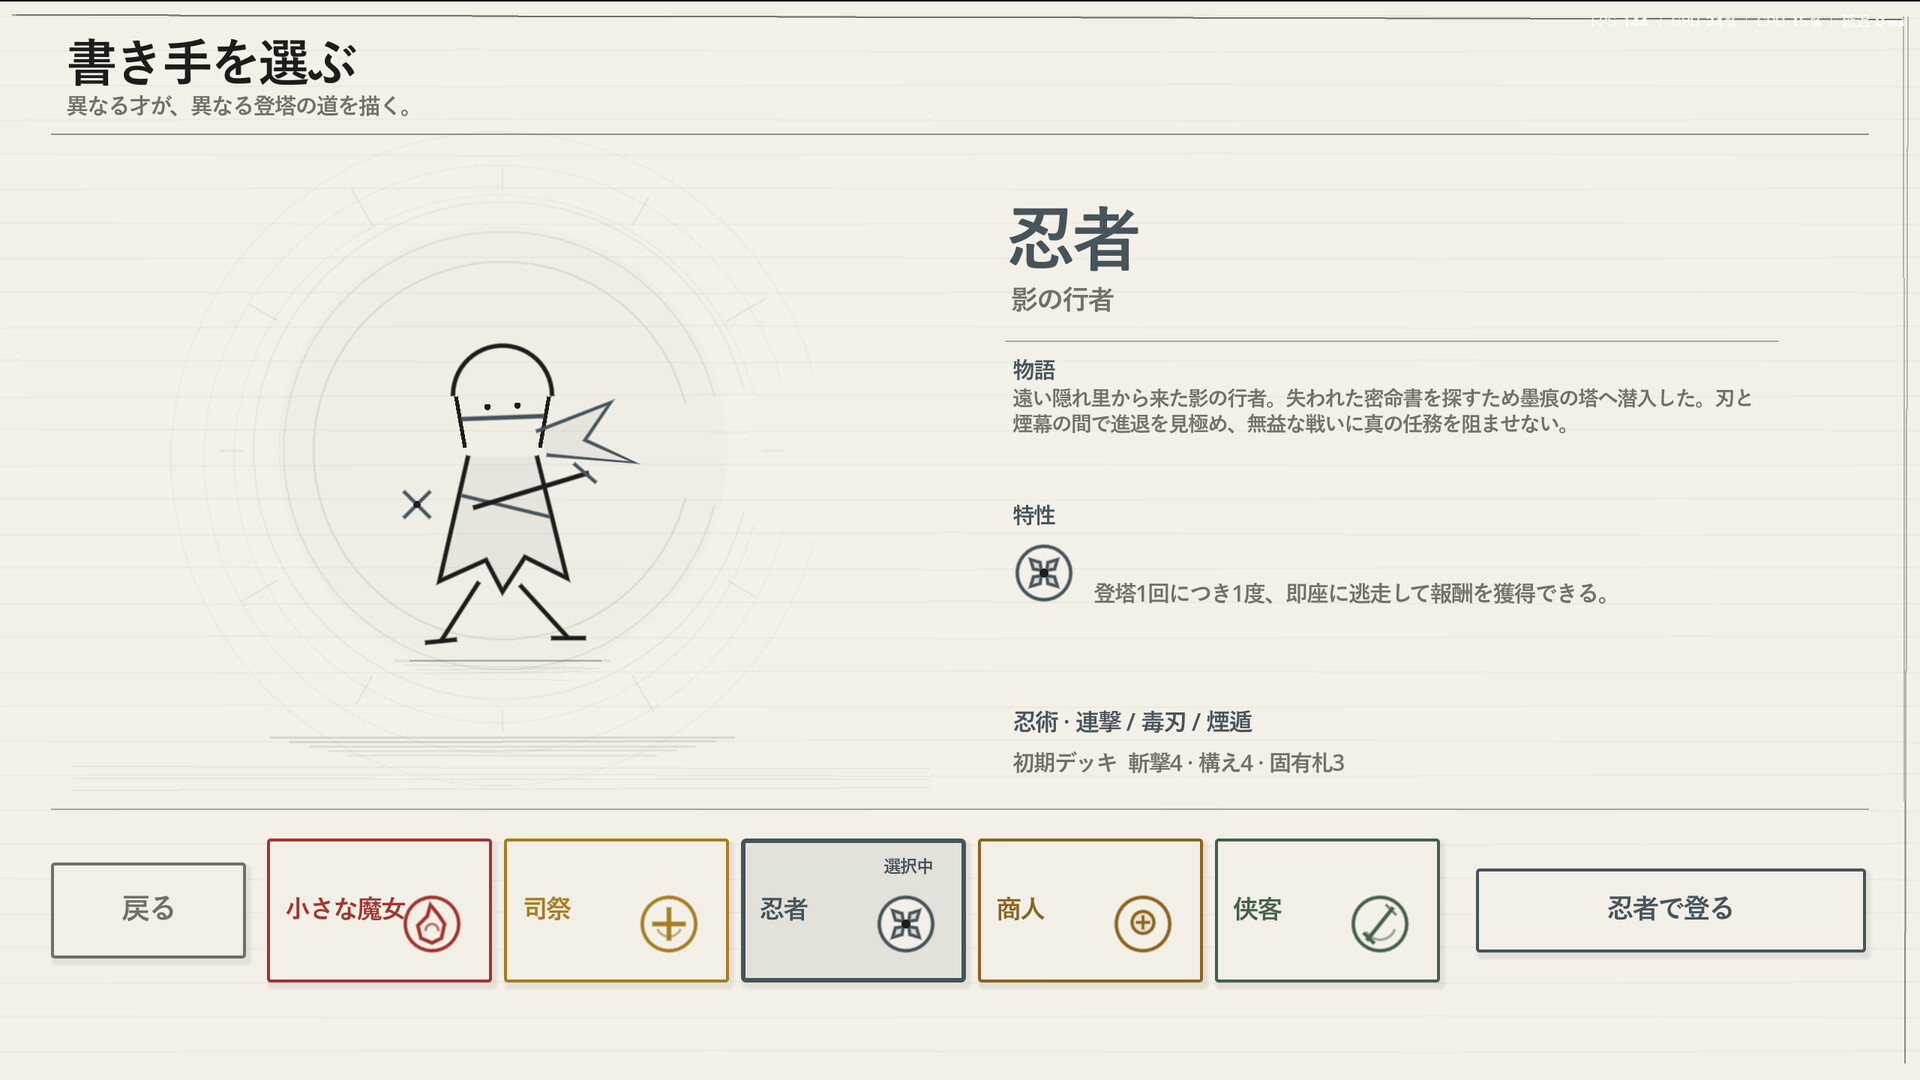
Task: Click the 物語 story section heading
Action: 1034,370
